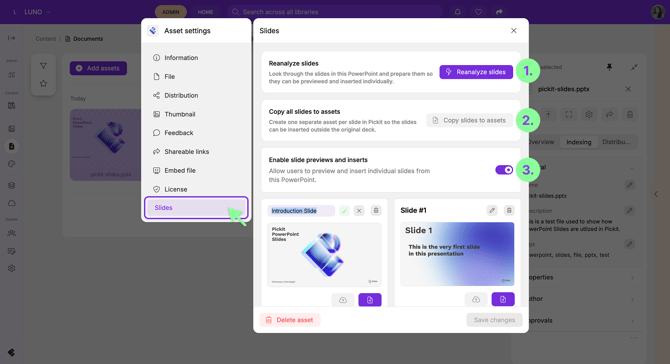Open asset settings gear in details panel

pyautogui.click(x=589, y=114)
